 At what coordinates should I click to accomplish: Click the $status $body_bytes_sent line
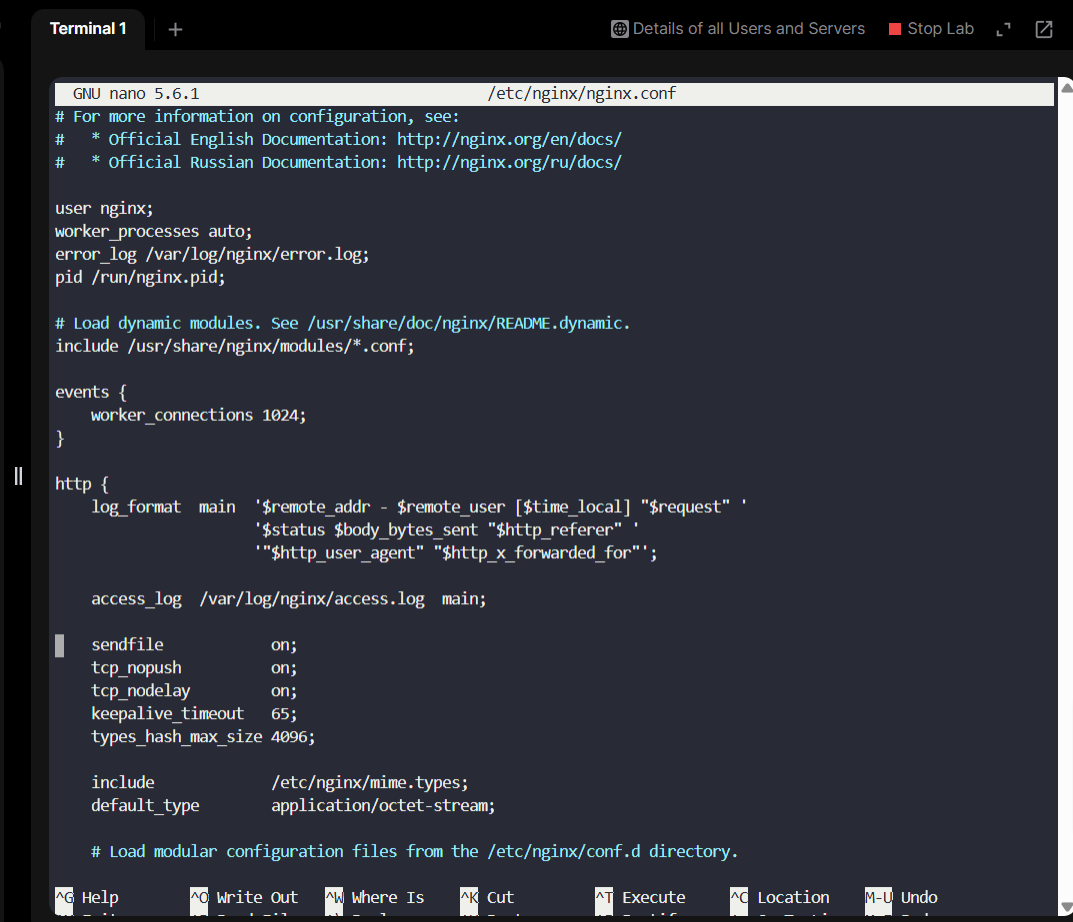coord(447,530)
